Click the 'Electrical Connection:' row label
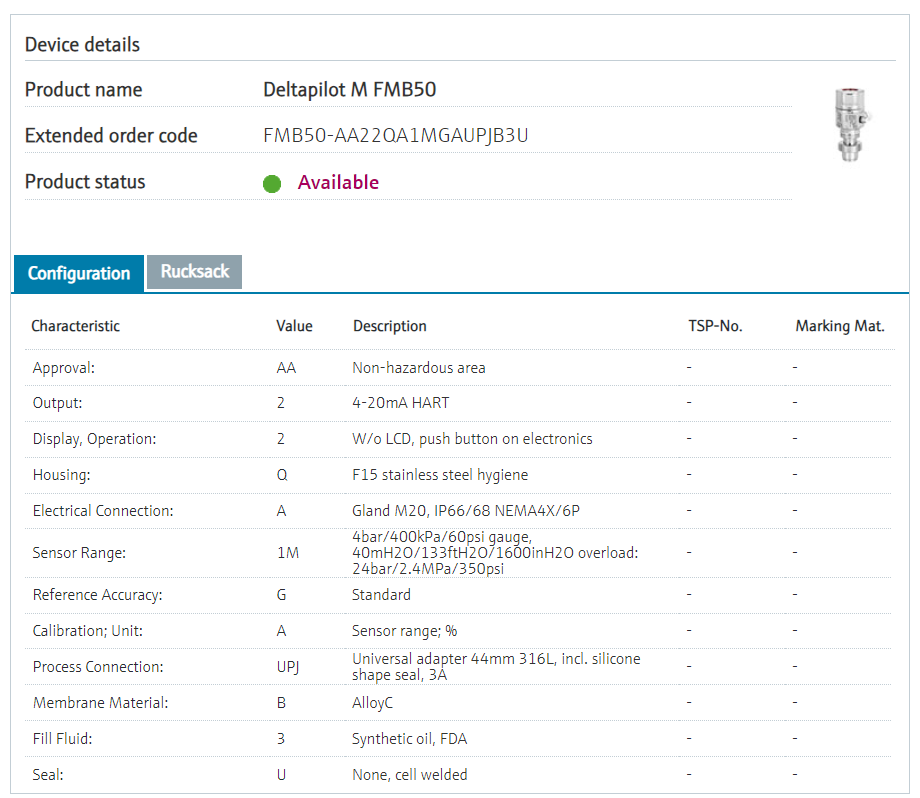Screen dimensions: 920x798 point(103,511)
